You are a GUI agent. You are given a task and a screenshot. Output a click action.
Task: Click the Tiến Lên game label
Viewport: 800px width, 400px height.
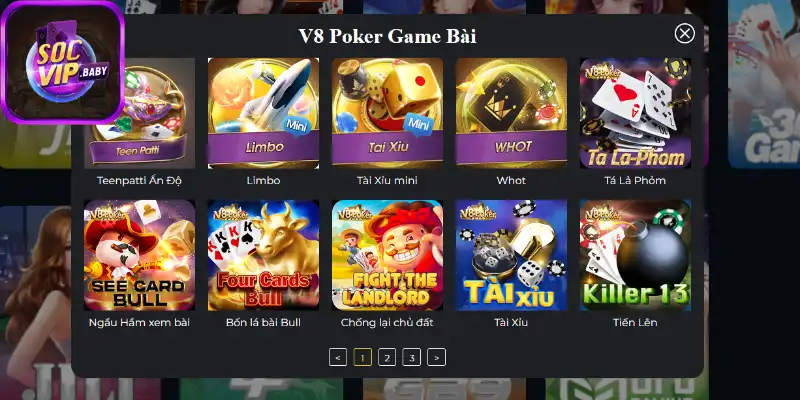tap(635, 322)
